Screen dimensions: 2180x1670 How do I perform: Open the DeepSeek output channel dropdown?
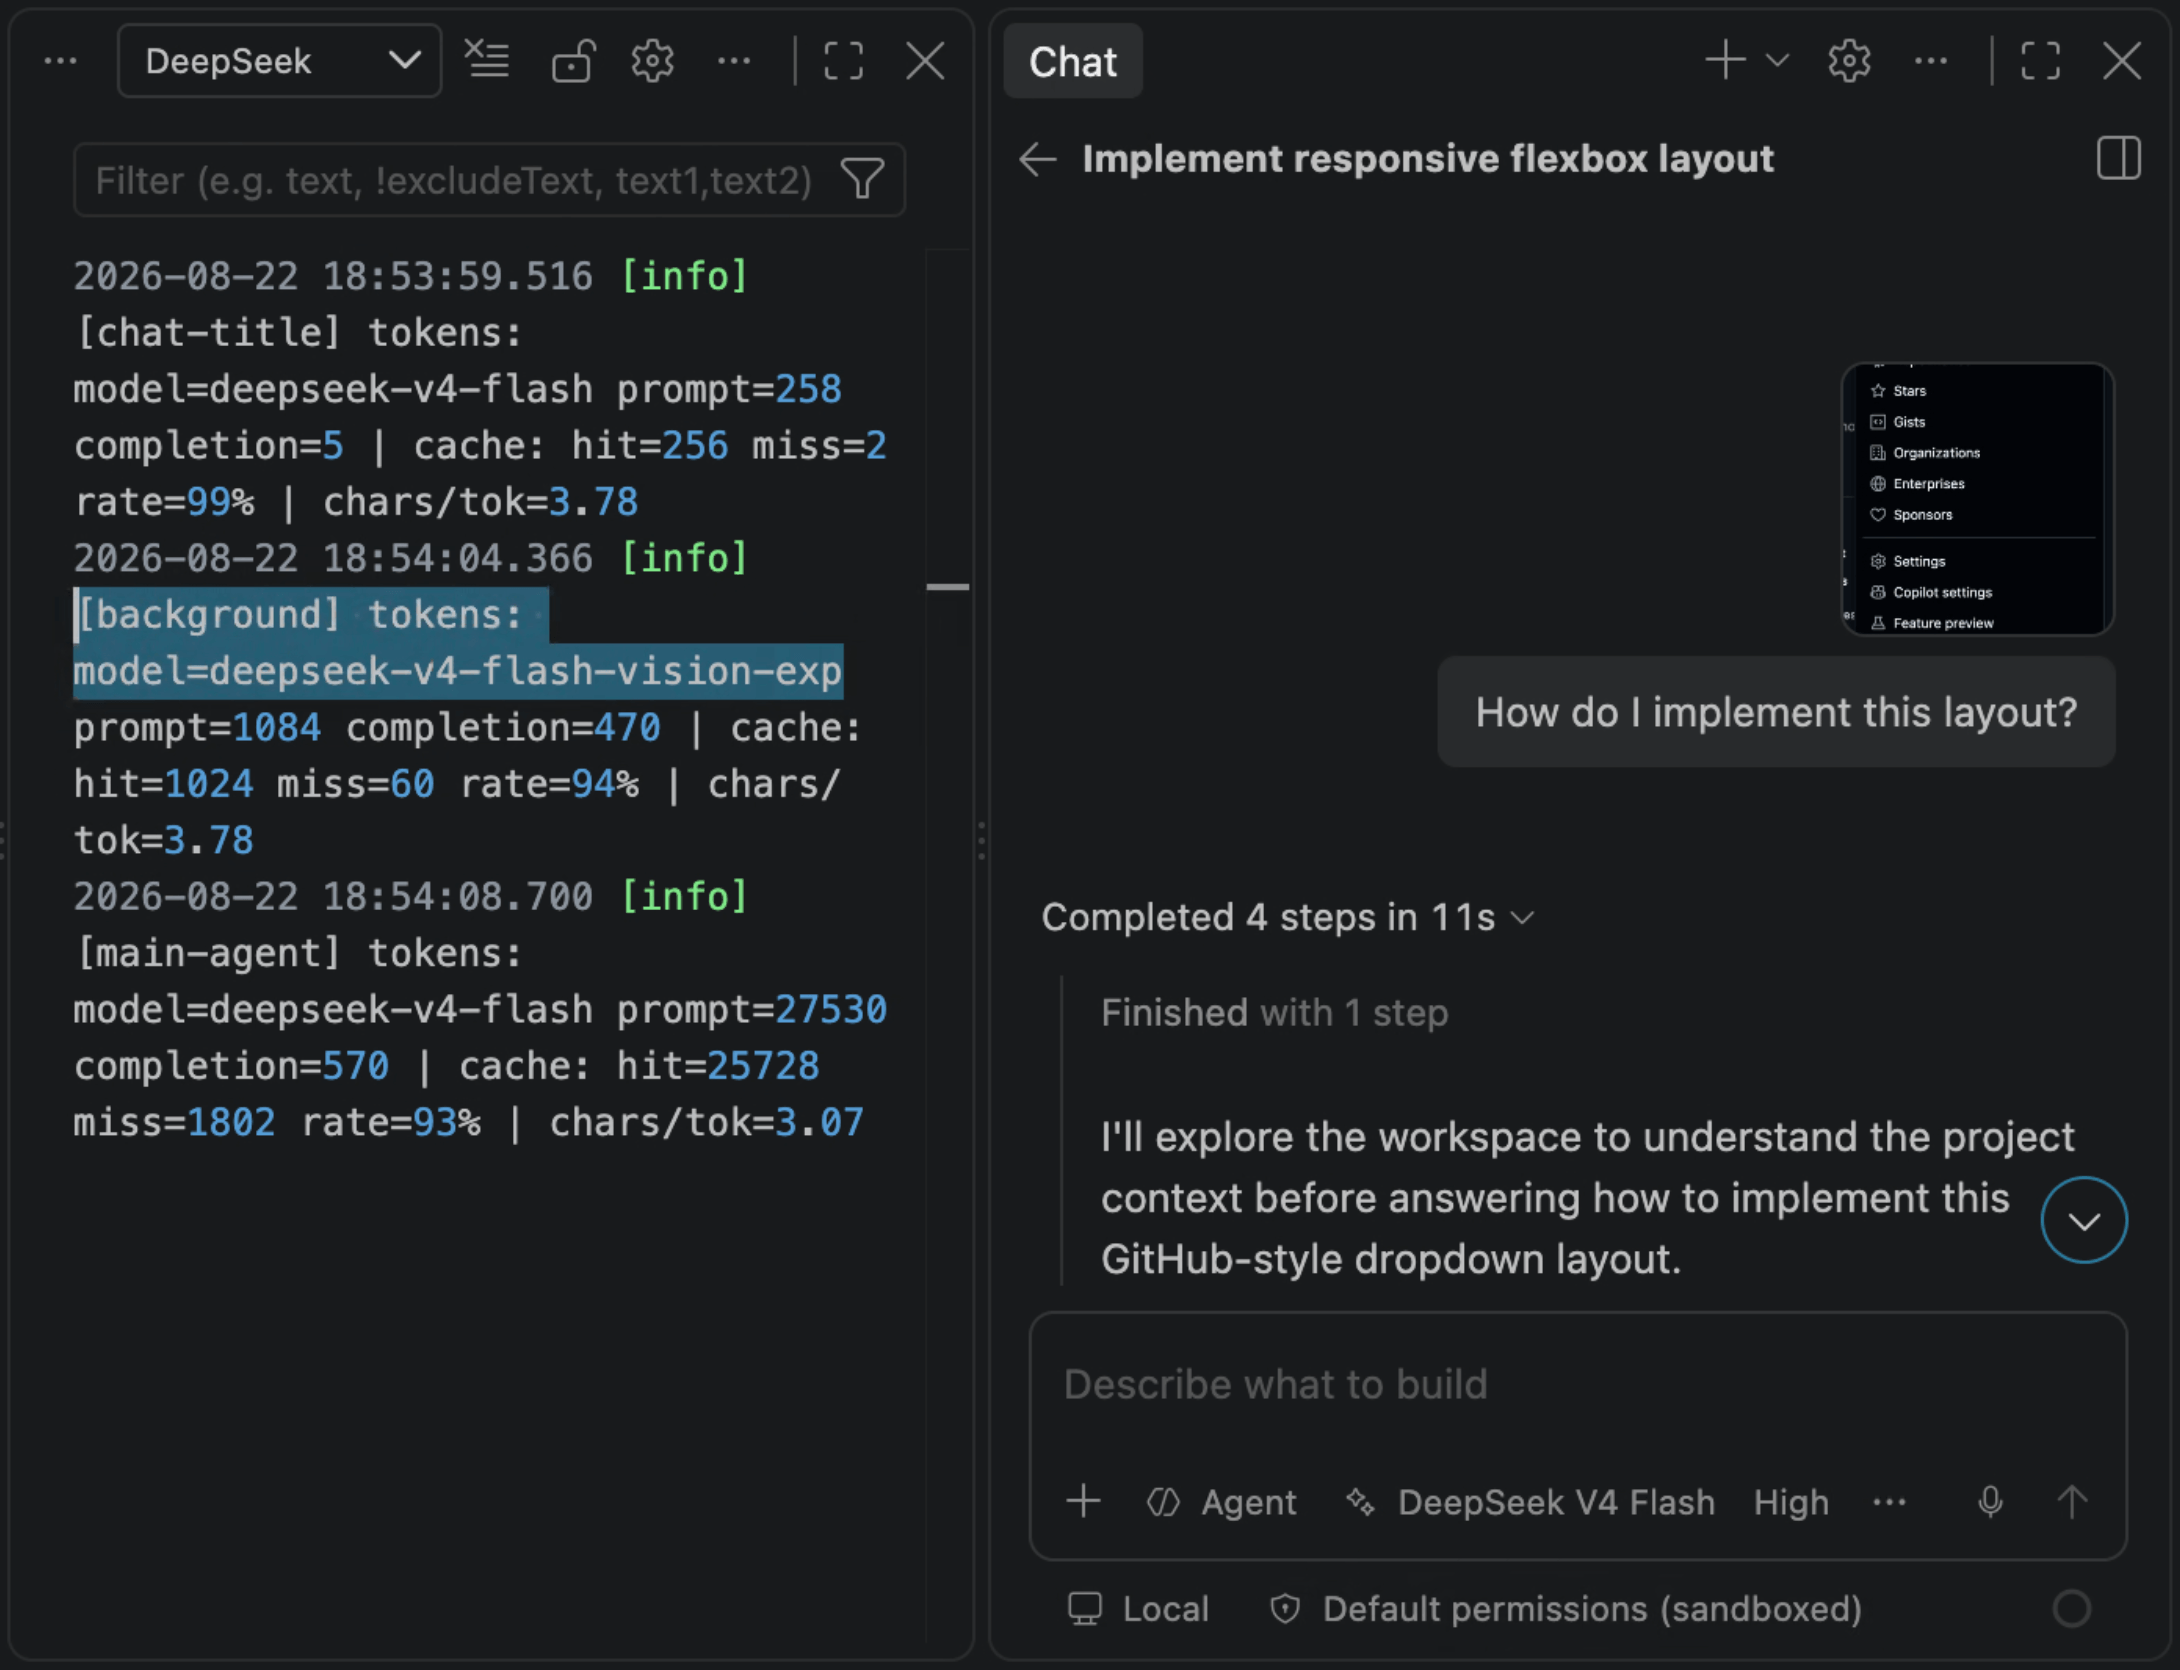pos(279,61)
